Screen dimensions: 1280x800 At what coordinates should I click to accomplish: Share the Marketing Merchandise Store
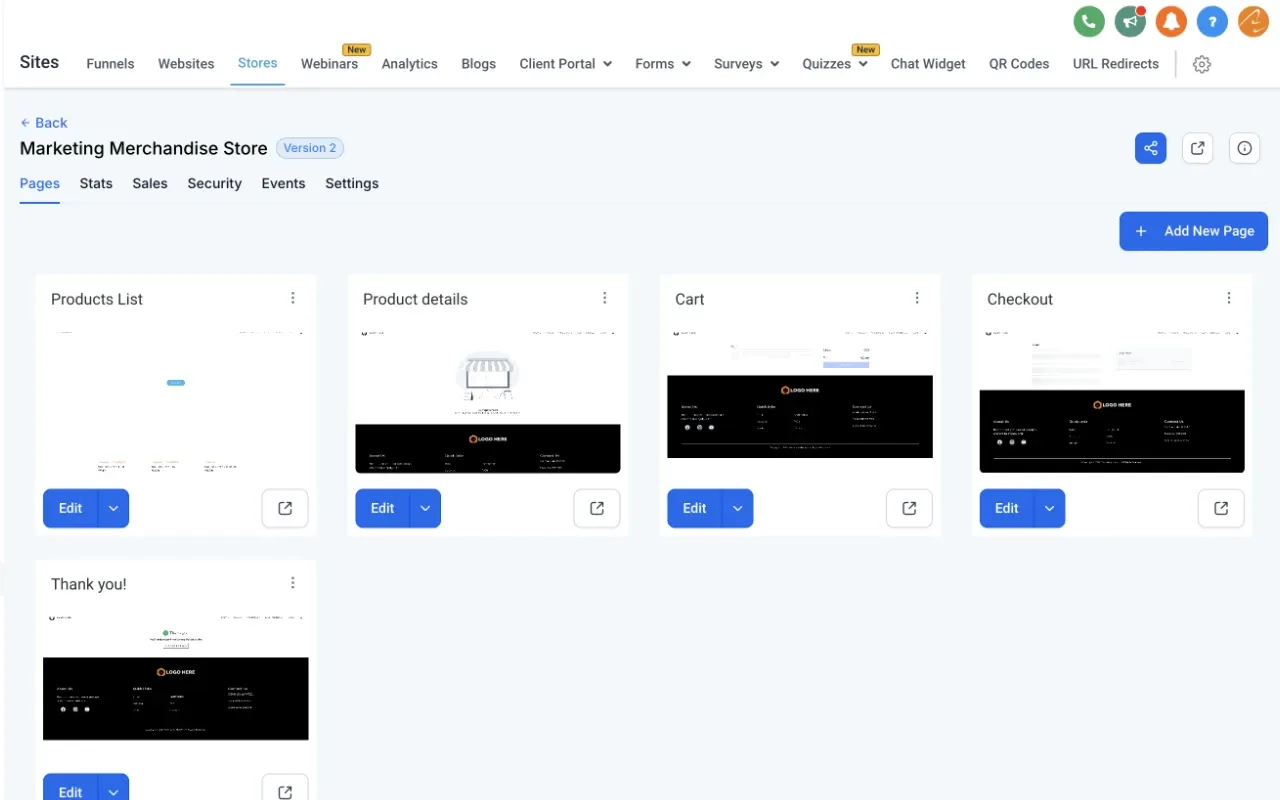tap(1150, 147)
